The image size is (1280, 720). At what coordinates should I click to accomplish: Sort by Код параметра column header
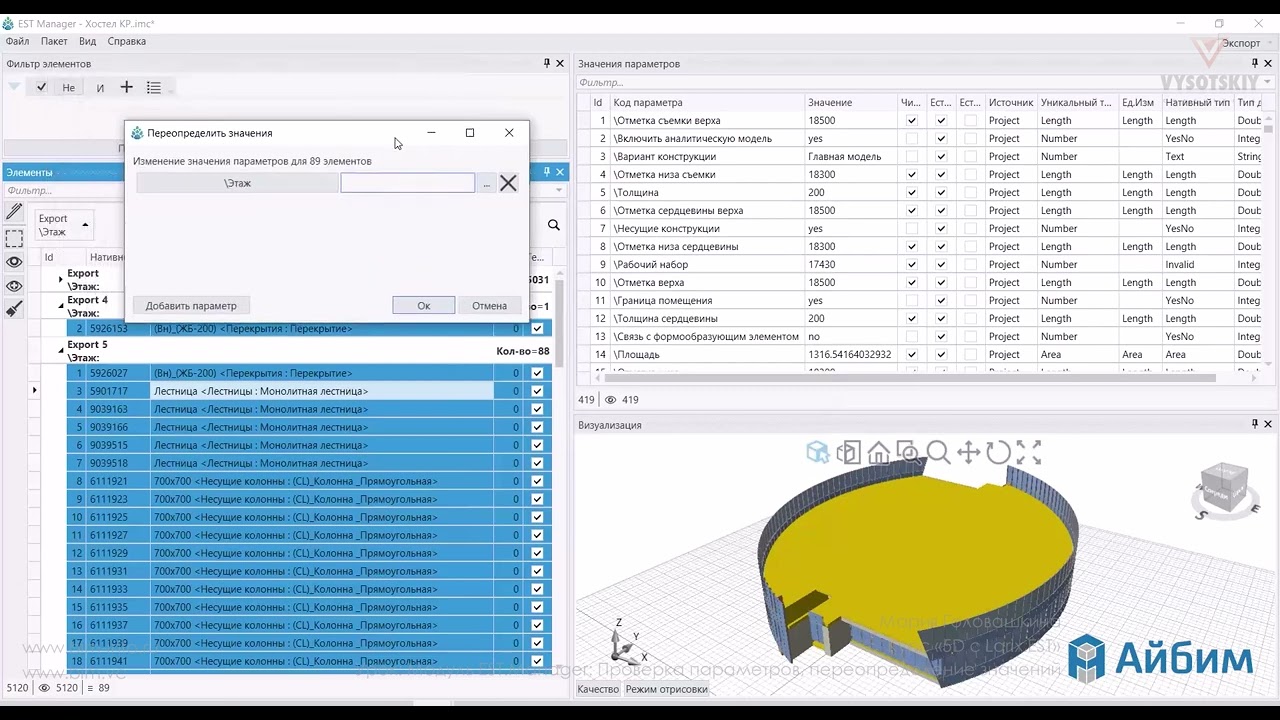pyautogui.click(x=706, y=102)
